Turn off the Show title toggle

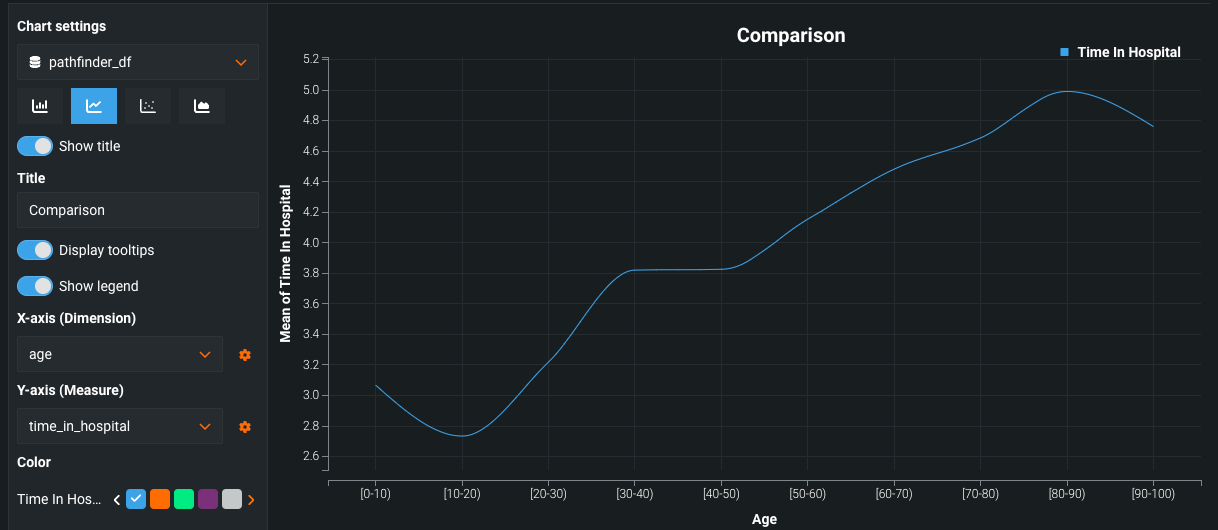click(35, 146)
